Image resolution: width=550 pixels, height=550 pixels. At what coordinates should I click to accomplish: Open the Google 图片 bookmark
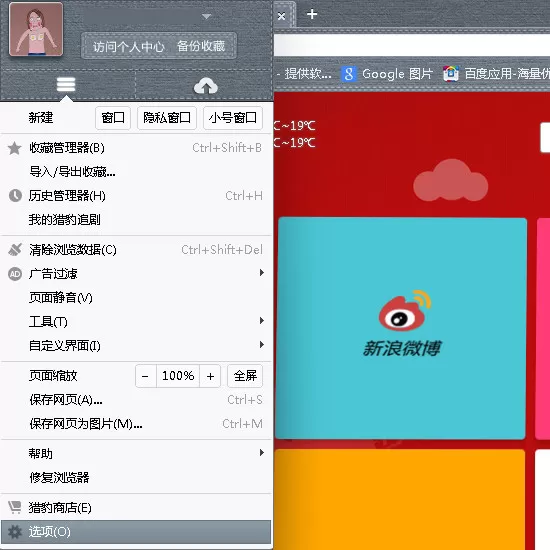tap(387, 74)
